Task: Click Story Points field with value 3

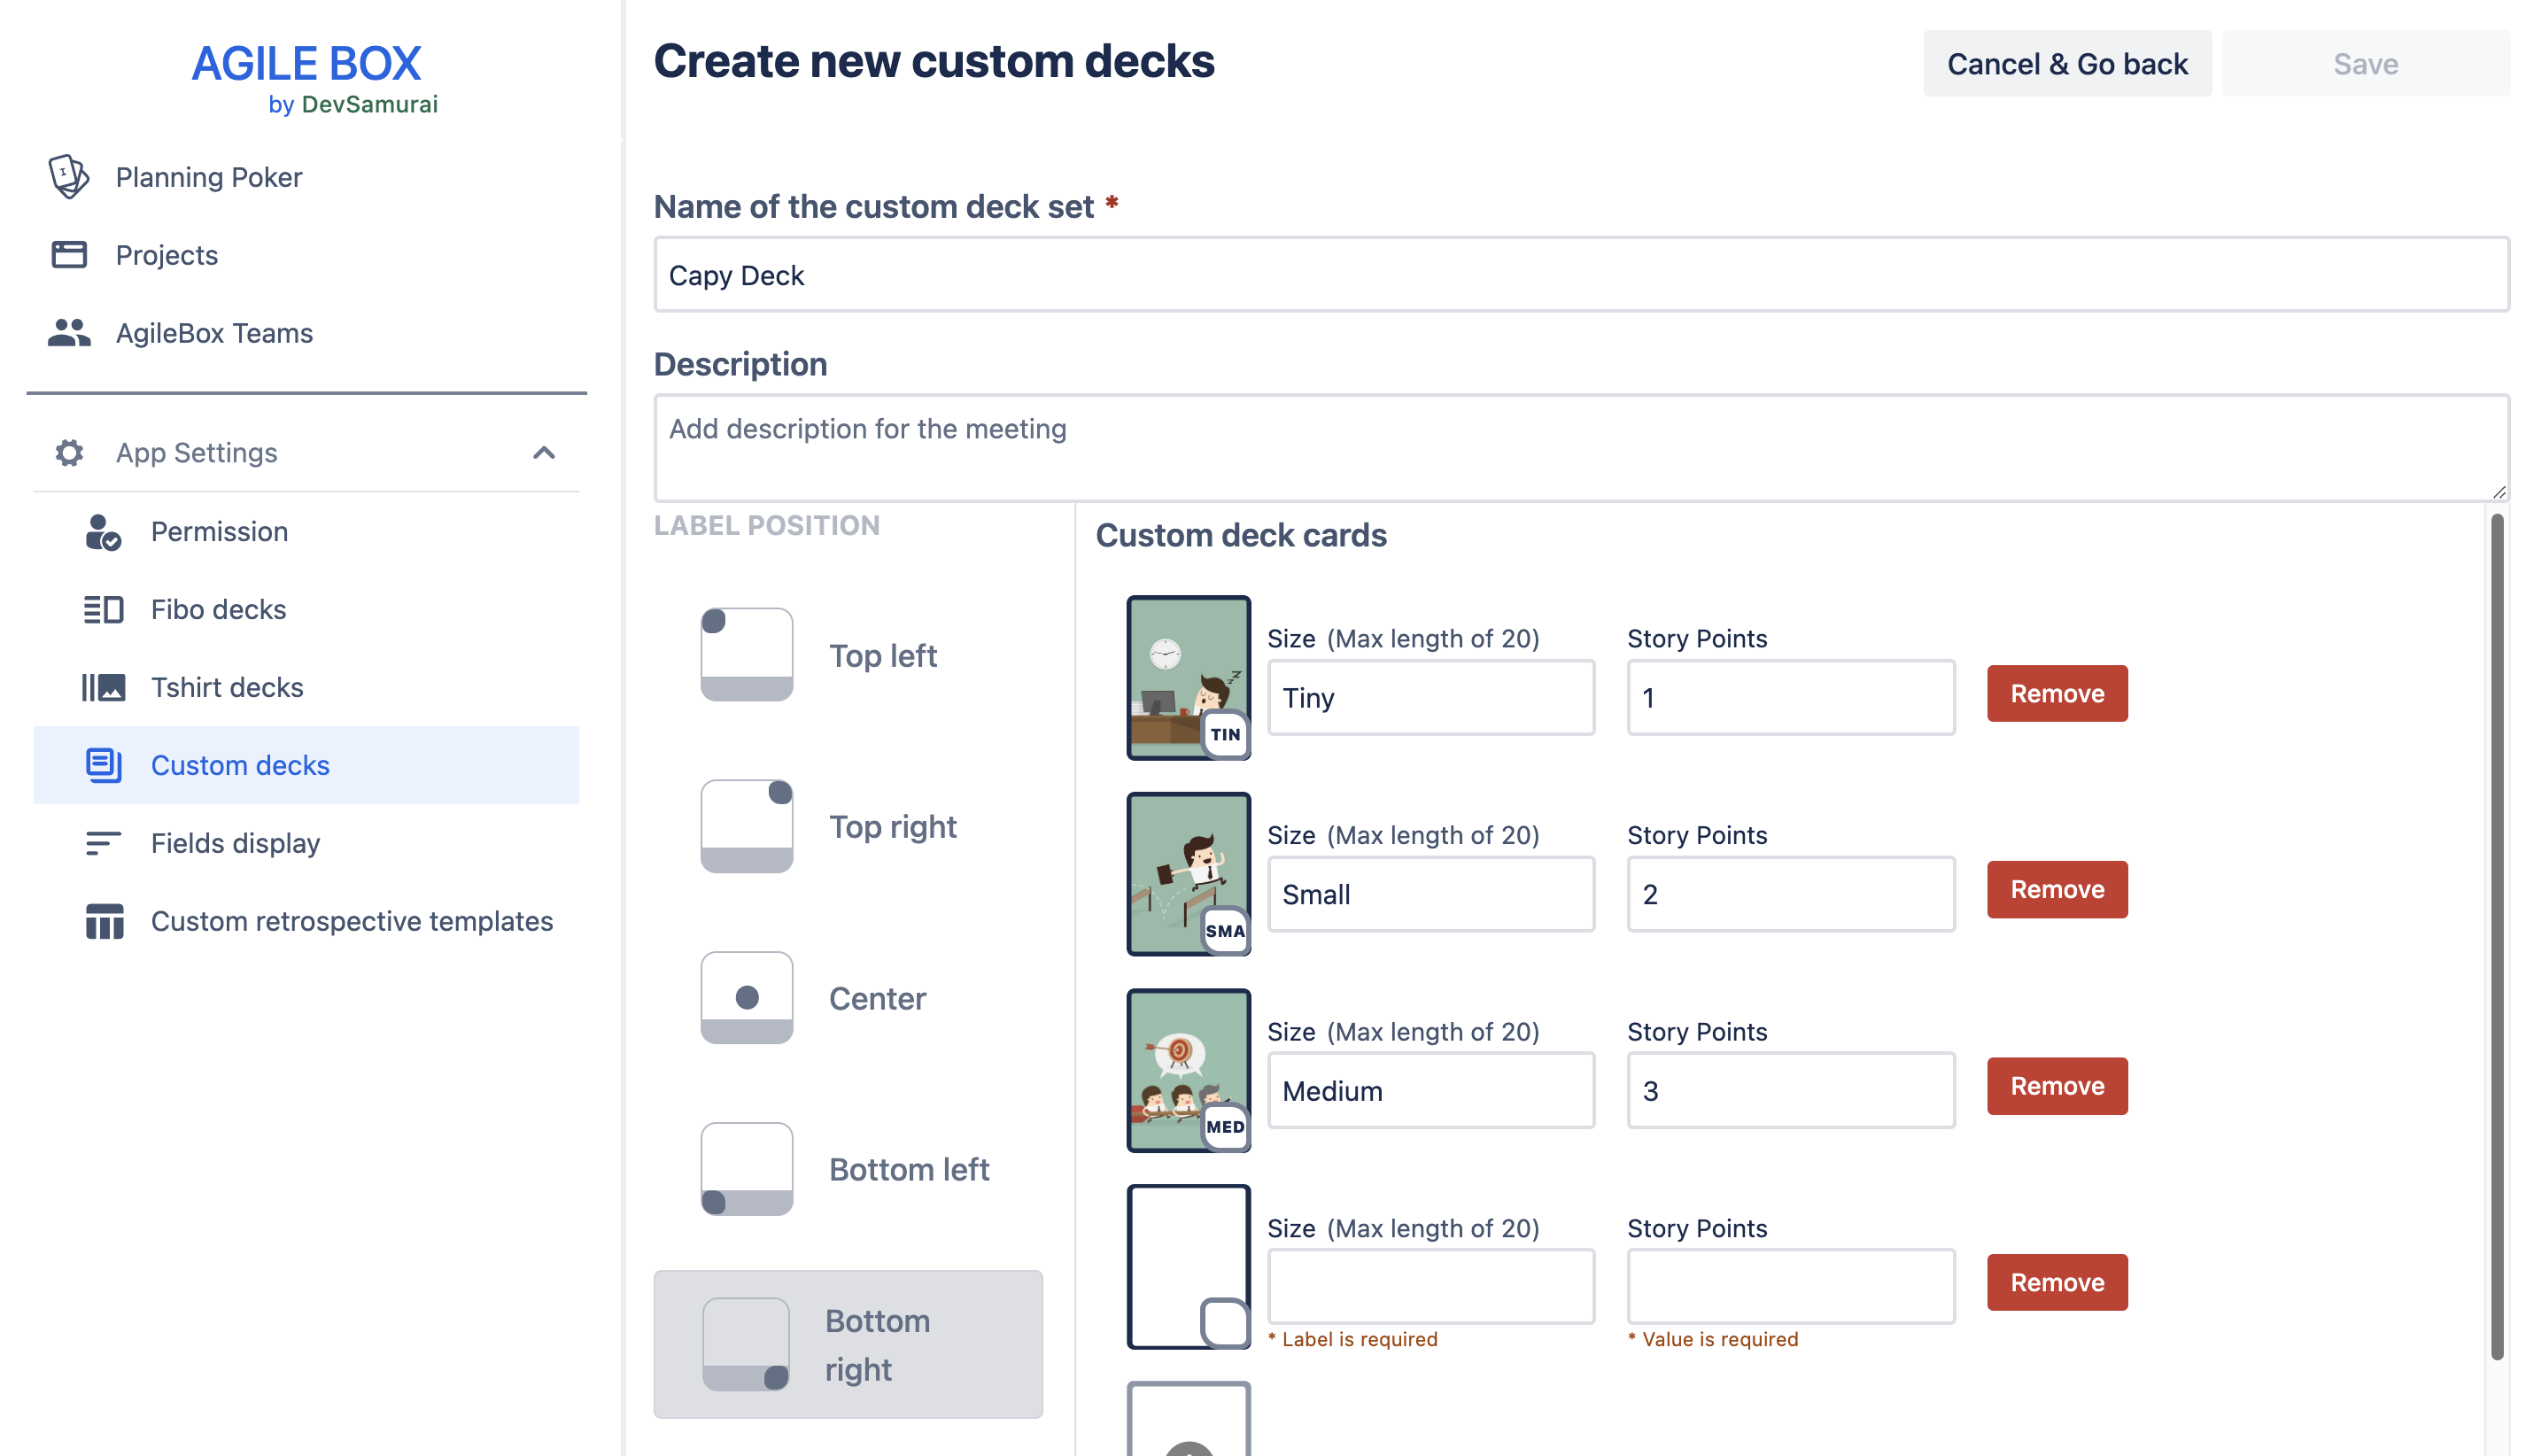Action: (1791, 1090)
